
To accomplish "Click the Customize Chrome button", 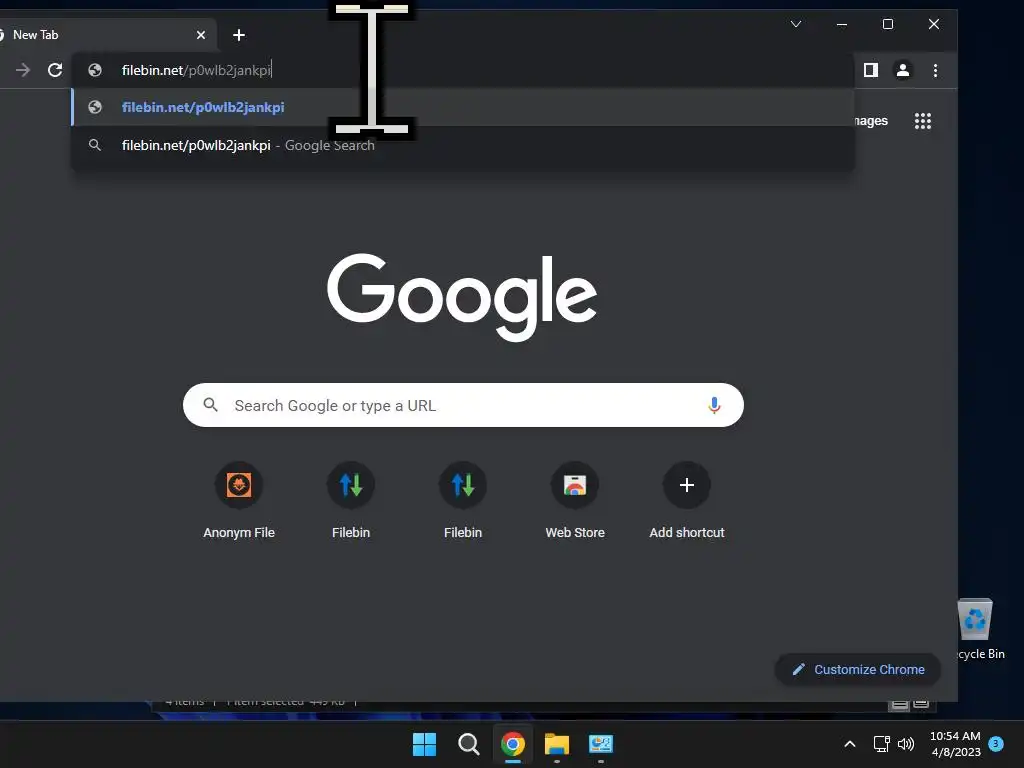I will tap(857, 669).
